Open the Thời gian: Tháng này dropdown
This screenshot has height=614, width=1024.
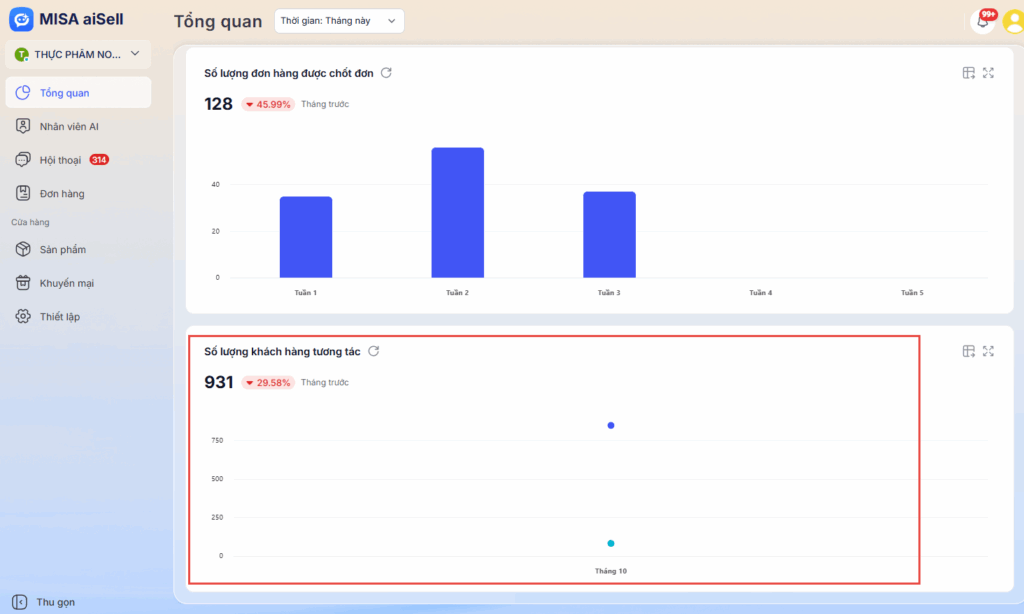coord(339,21)
